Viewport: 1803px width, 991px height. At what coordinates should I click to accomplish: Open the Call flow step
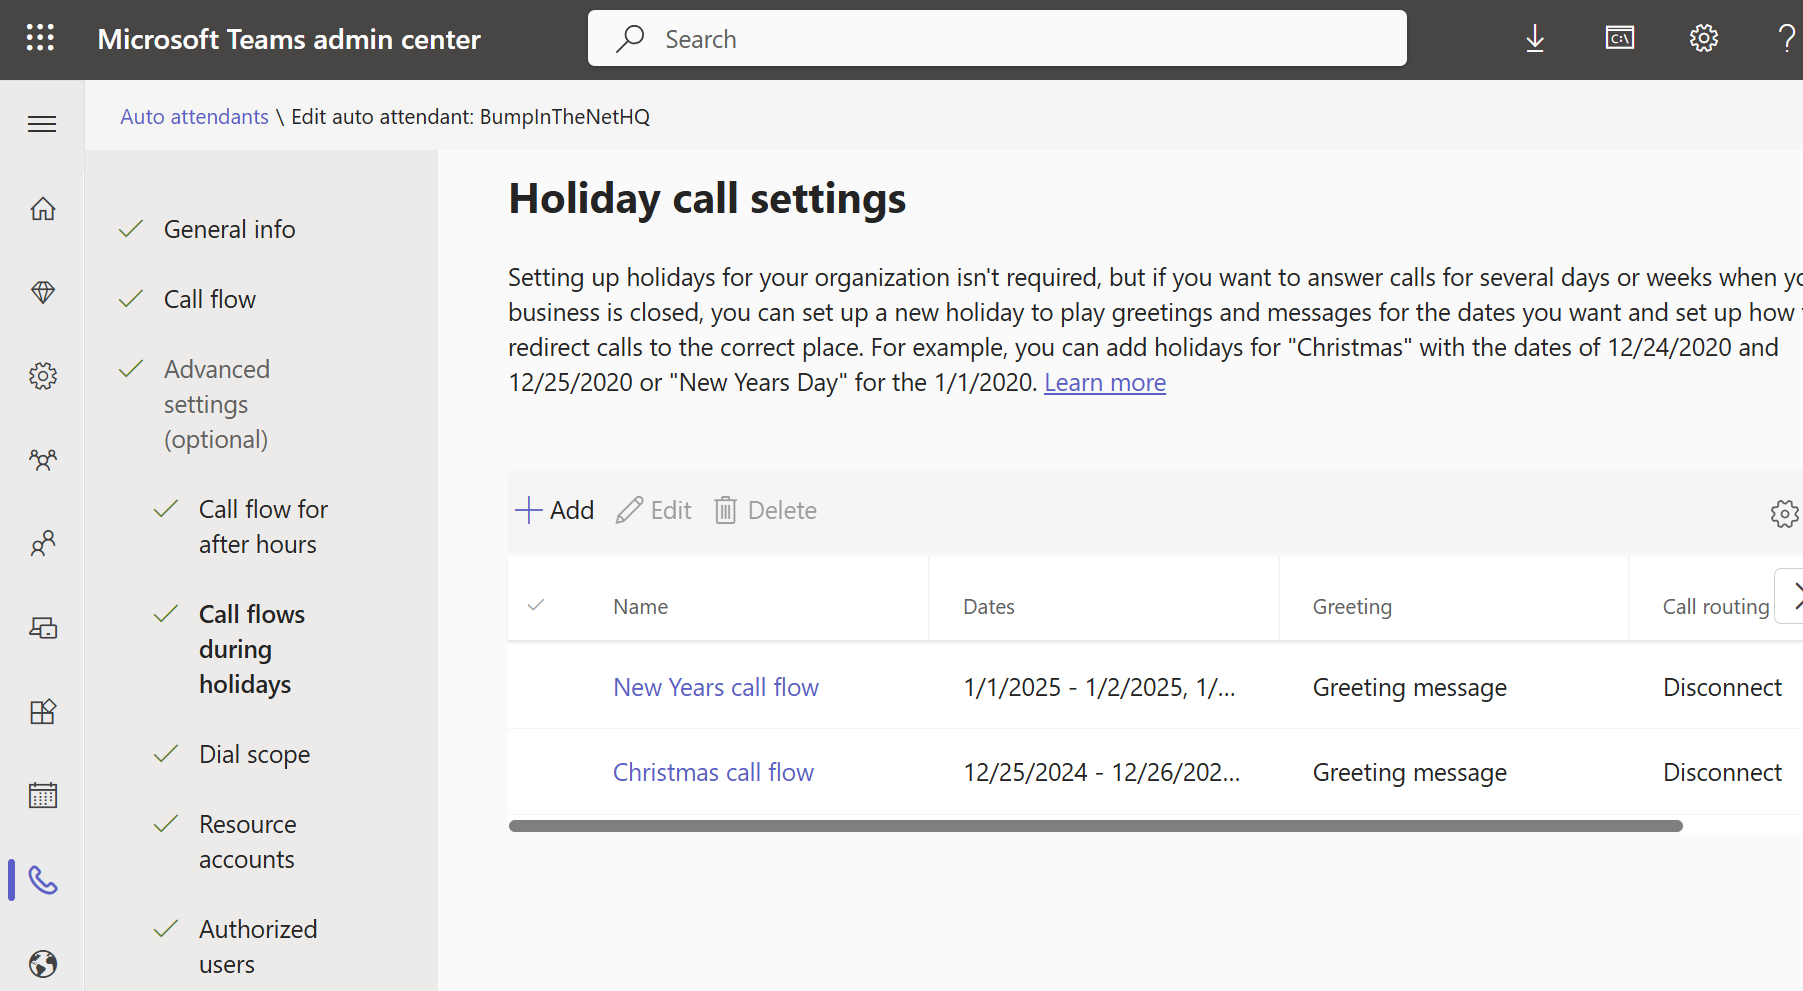[209, 300]
